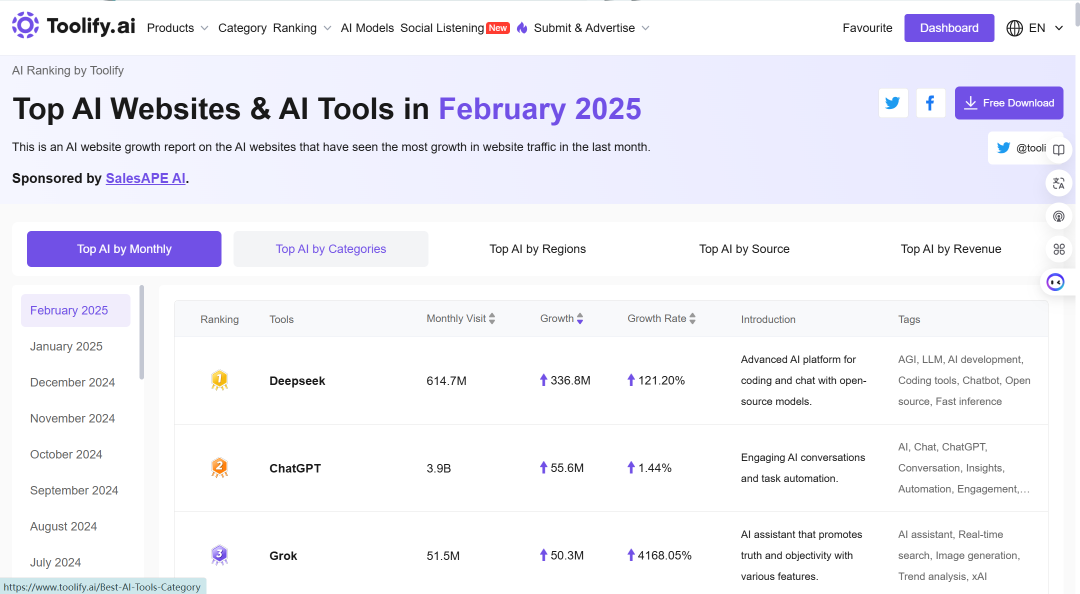
Task: Open the Deepseek tool link
Action: click(297, 380)
